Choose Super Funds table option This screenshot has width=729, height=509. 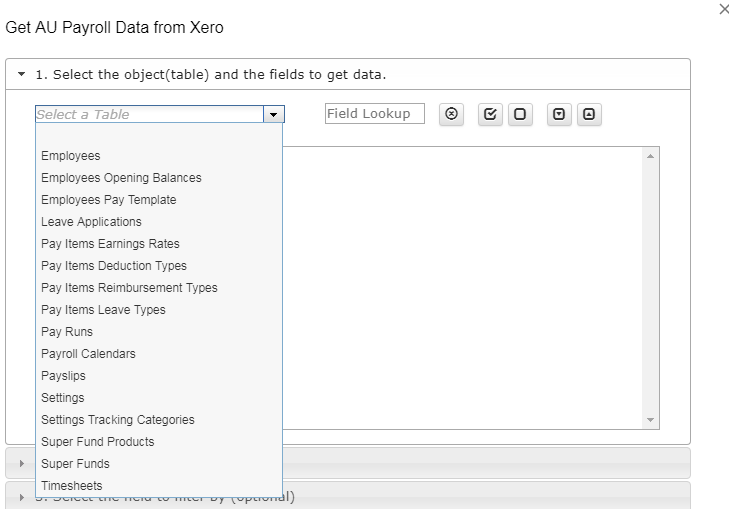point(75,464)
